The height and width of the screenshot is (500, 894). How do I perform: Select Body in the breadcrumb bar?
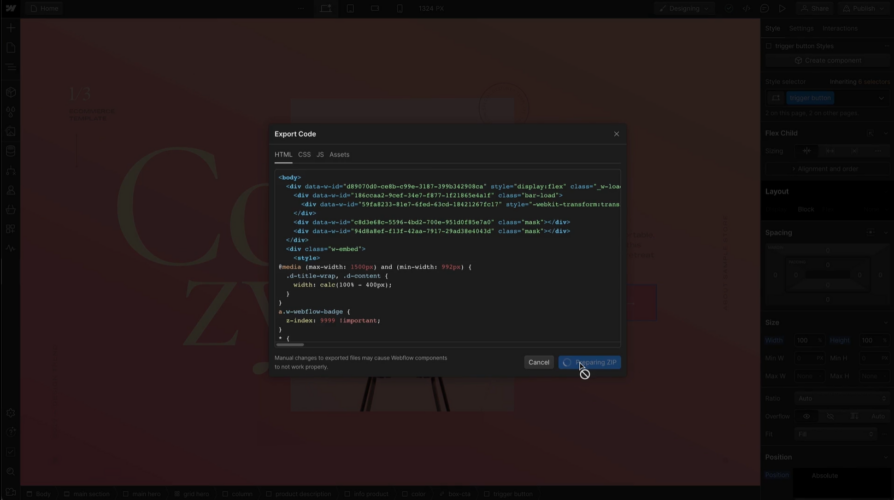(39, 494)
